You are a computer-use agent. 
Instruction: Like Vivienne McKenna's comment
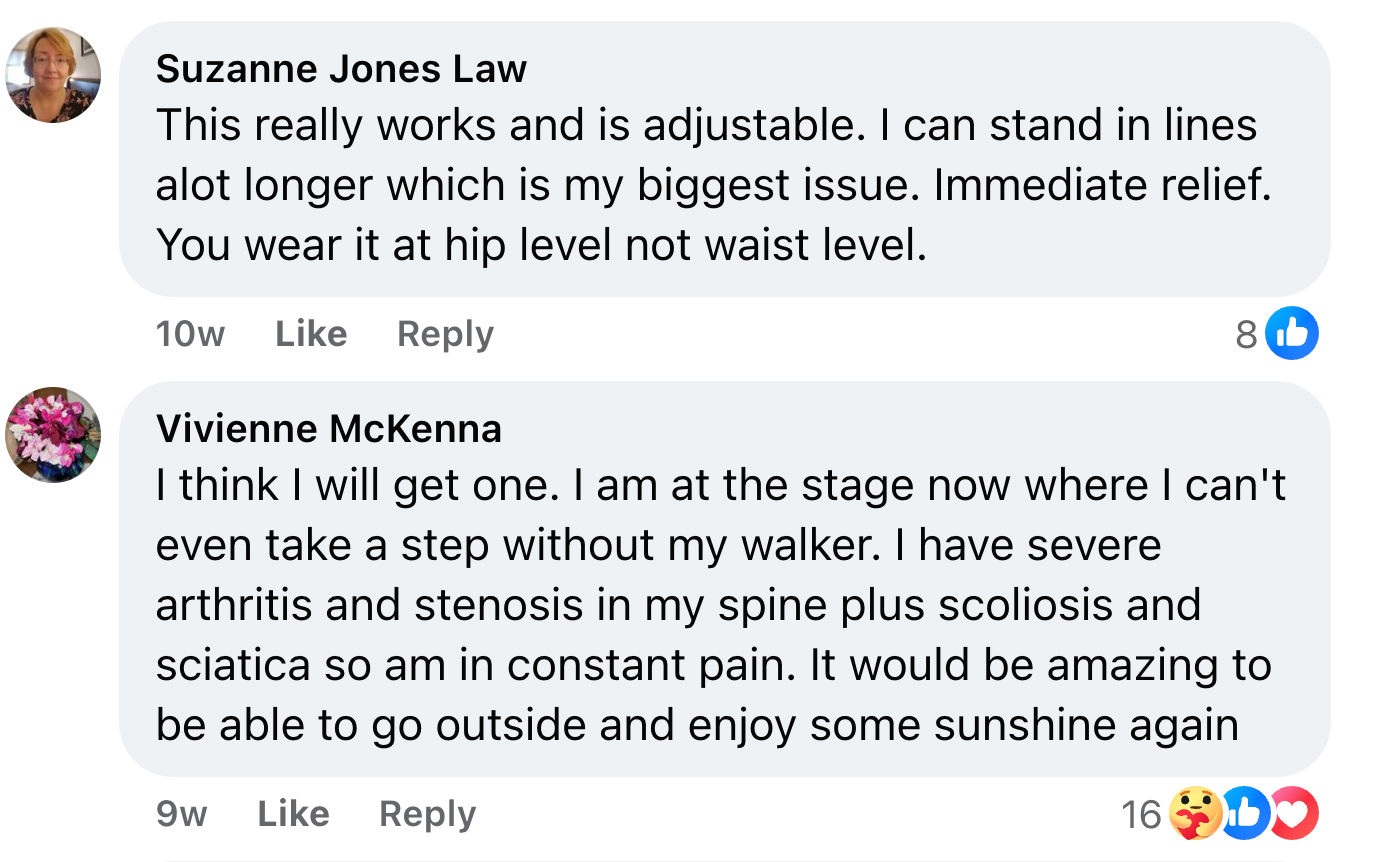point(293,813)
